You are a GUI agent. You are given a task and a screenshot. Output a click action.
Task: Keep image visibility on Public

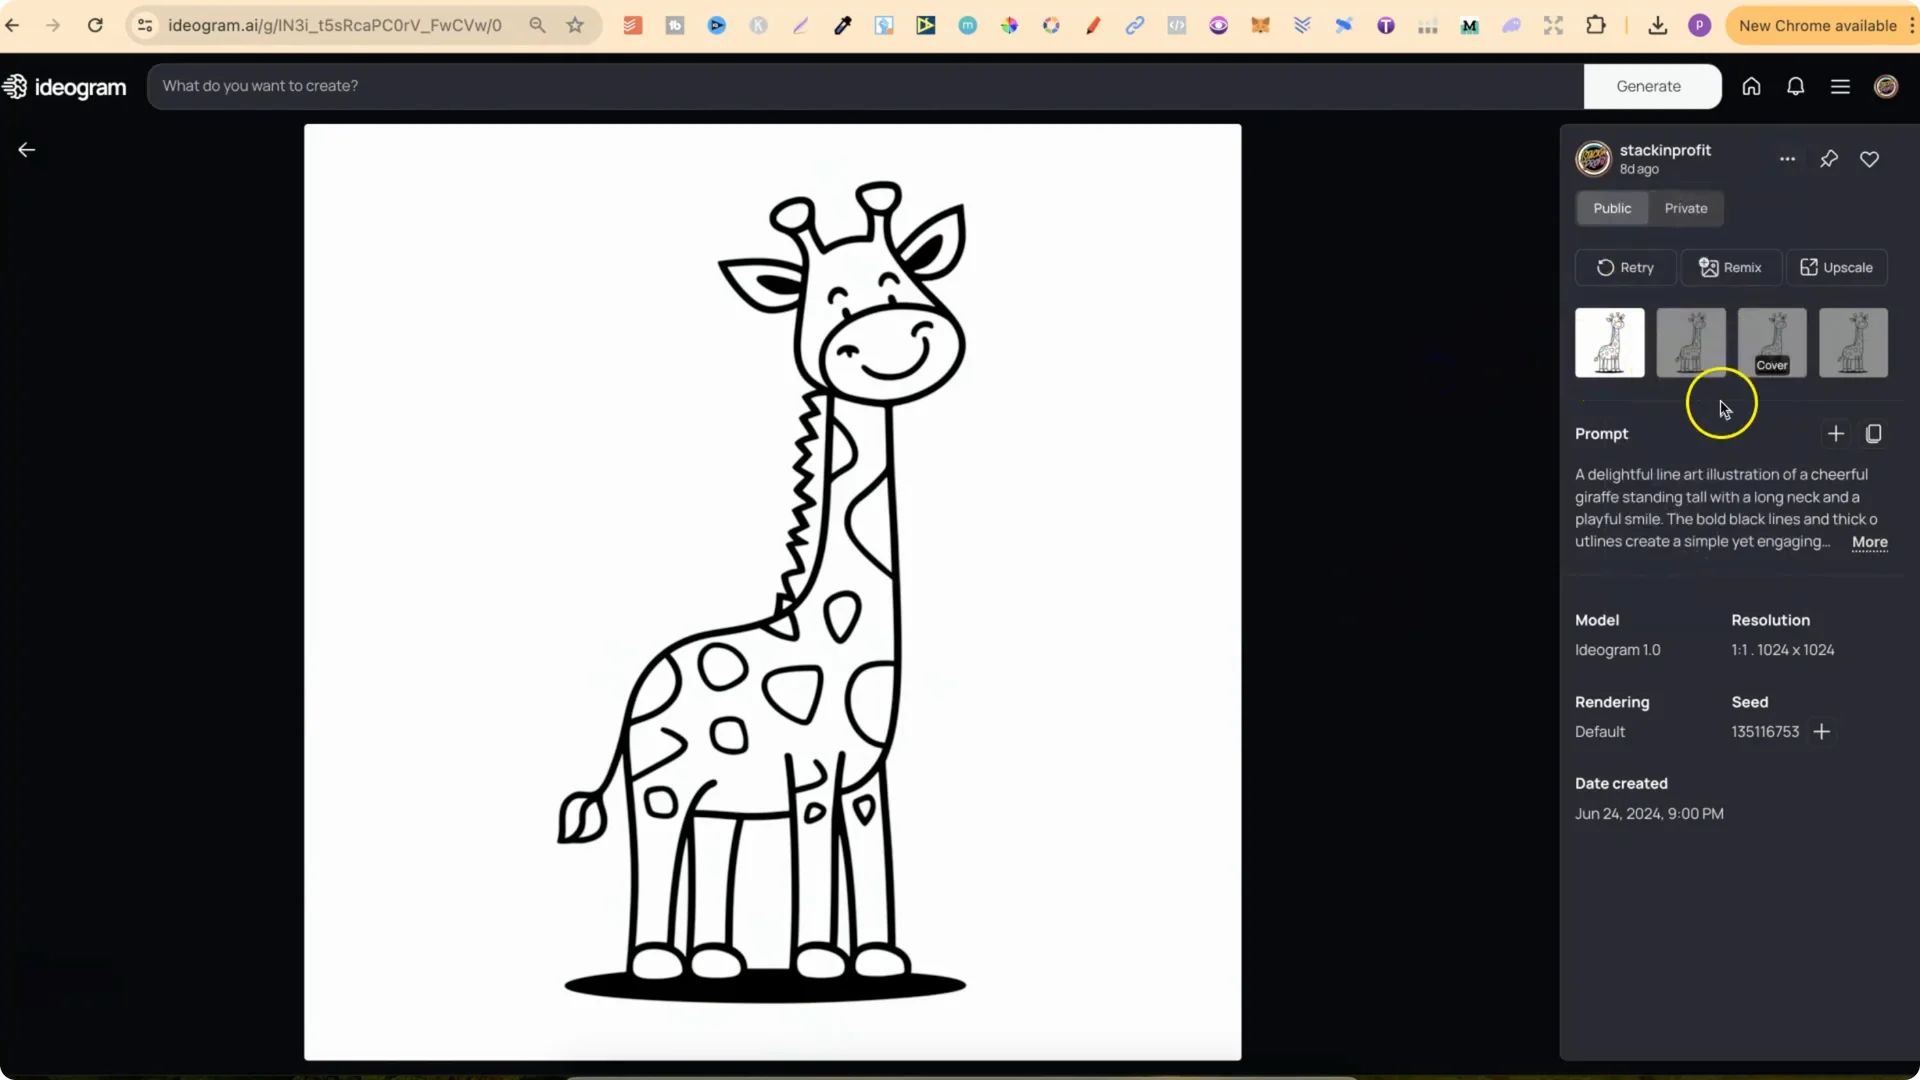coord(1612,208)
